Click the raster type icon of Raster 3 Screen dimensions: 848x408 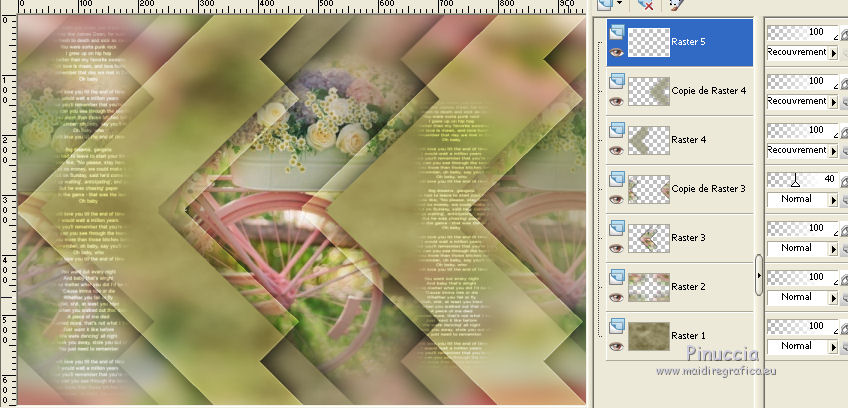[617, 228]
